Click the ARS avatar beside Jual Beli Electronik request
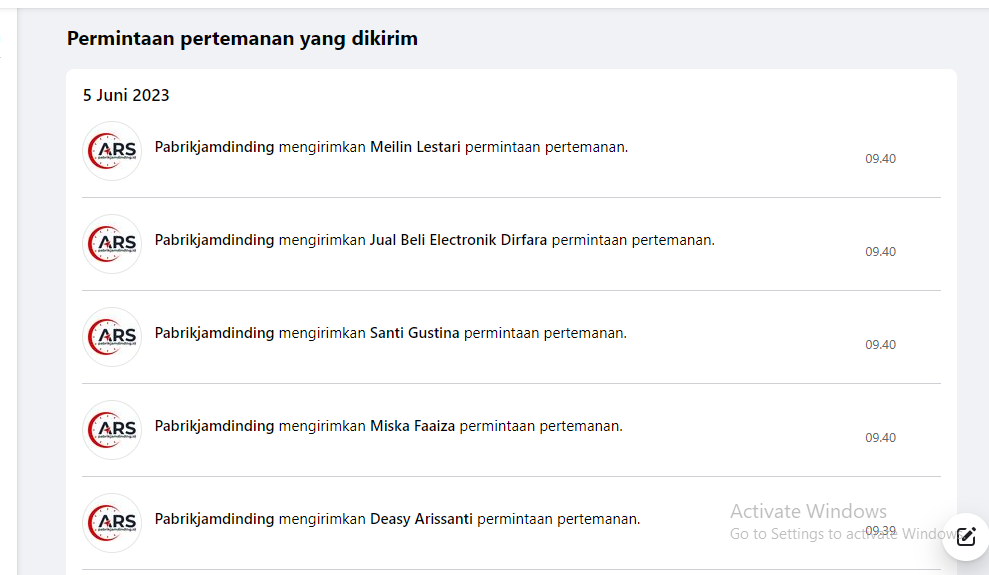The height and width of the screenshot is (575, 989). (112, 244)
